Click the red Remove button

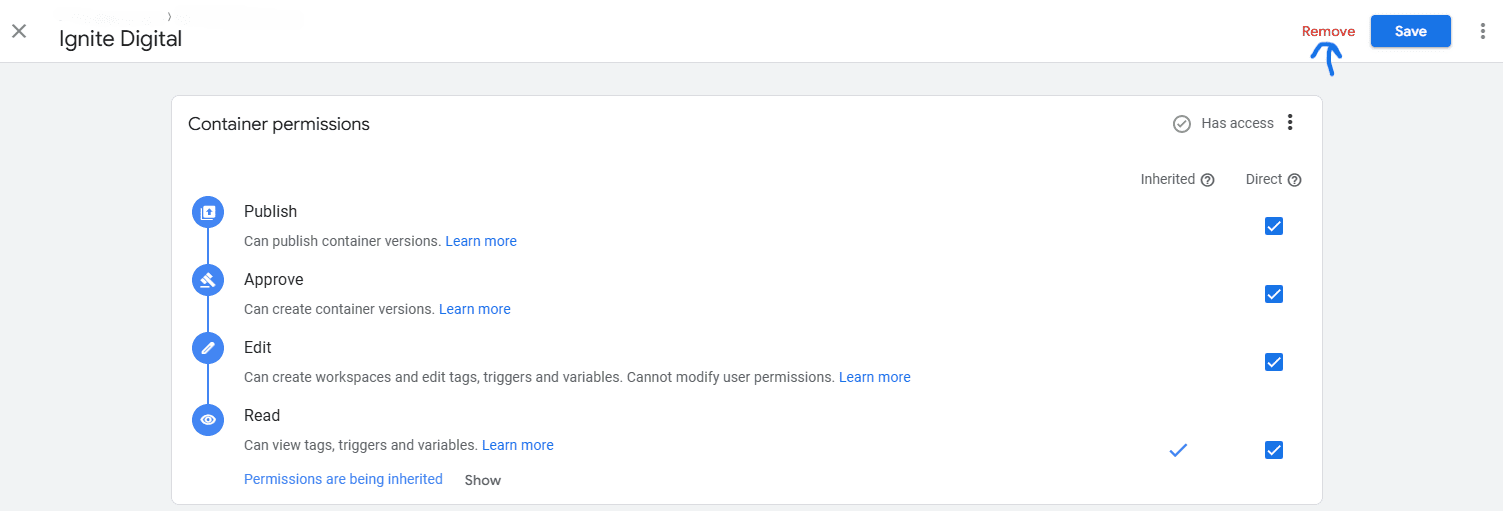1328,31
